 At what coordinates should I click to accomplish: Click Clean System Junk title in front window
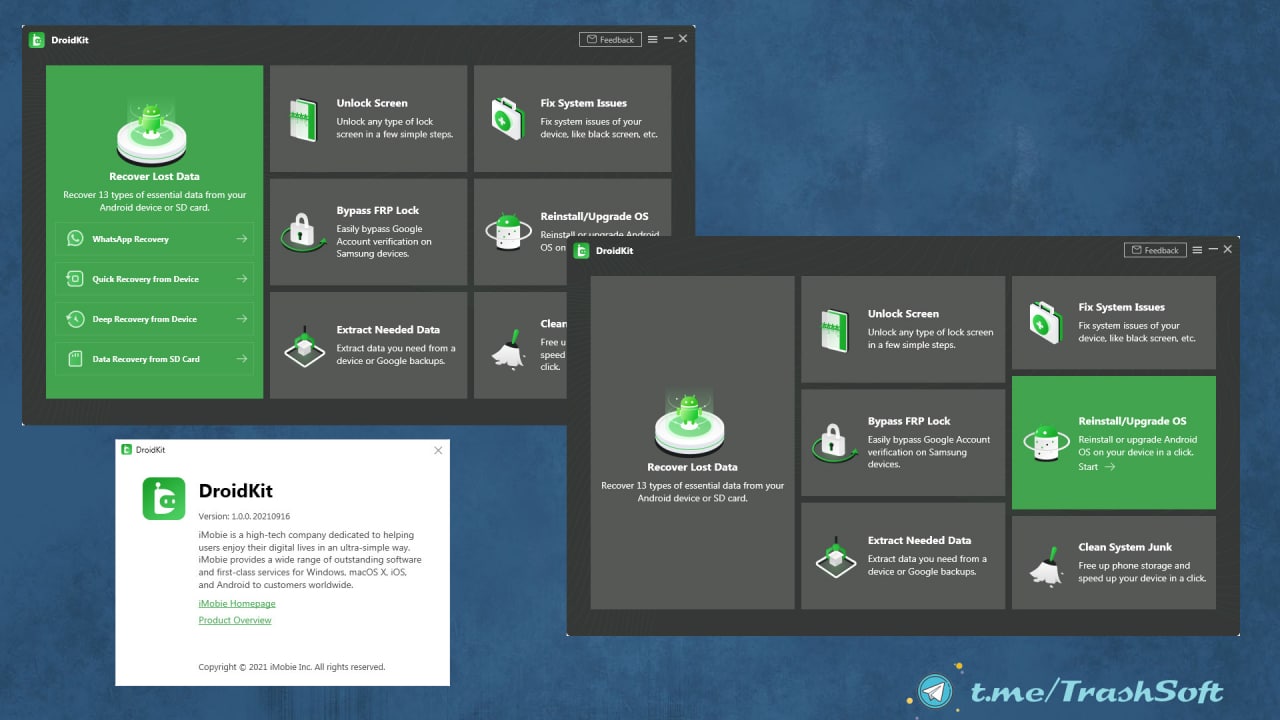tap(1125, 547)
